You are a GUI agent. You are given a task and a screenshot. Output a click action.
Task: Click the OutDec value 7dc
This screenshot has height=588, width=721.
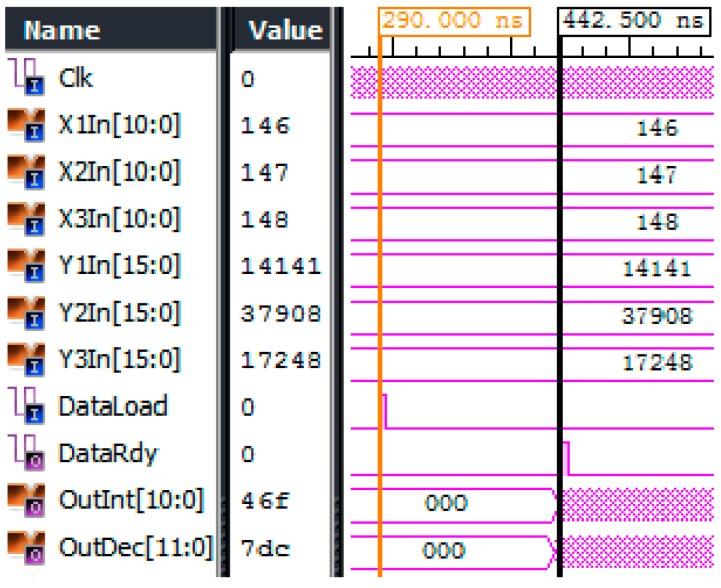(265, 549)
